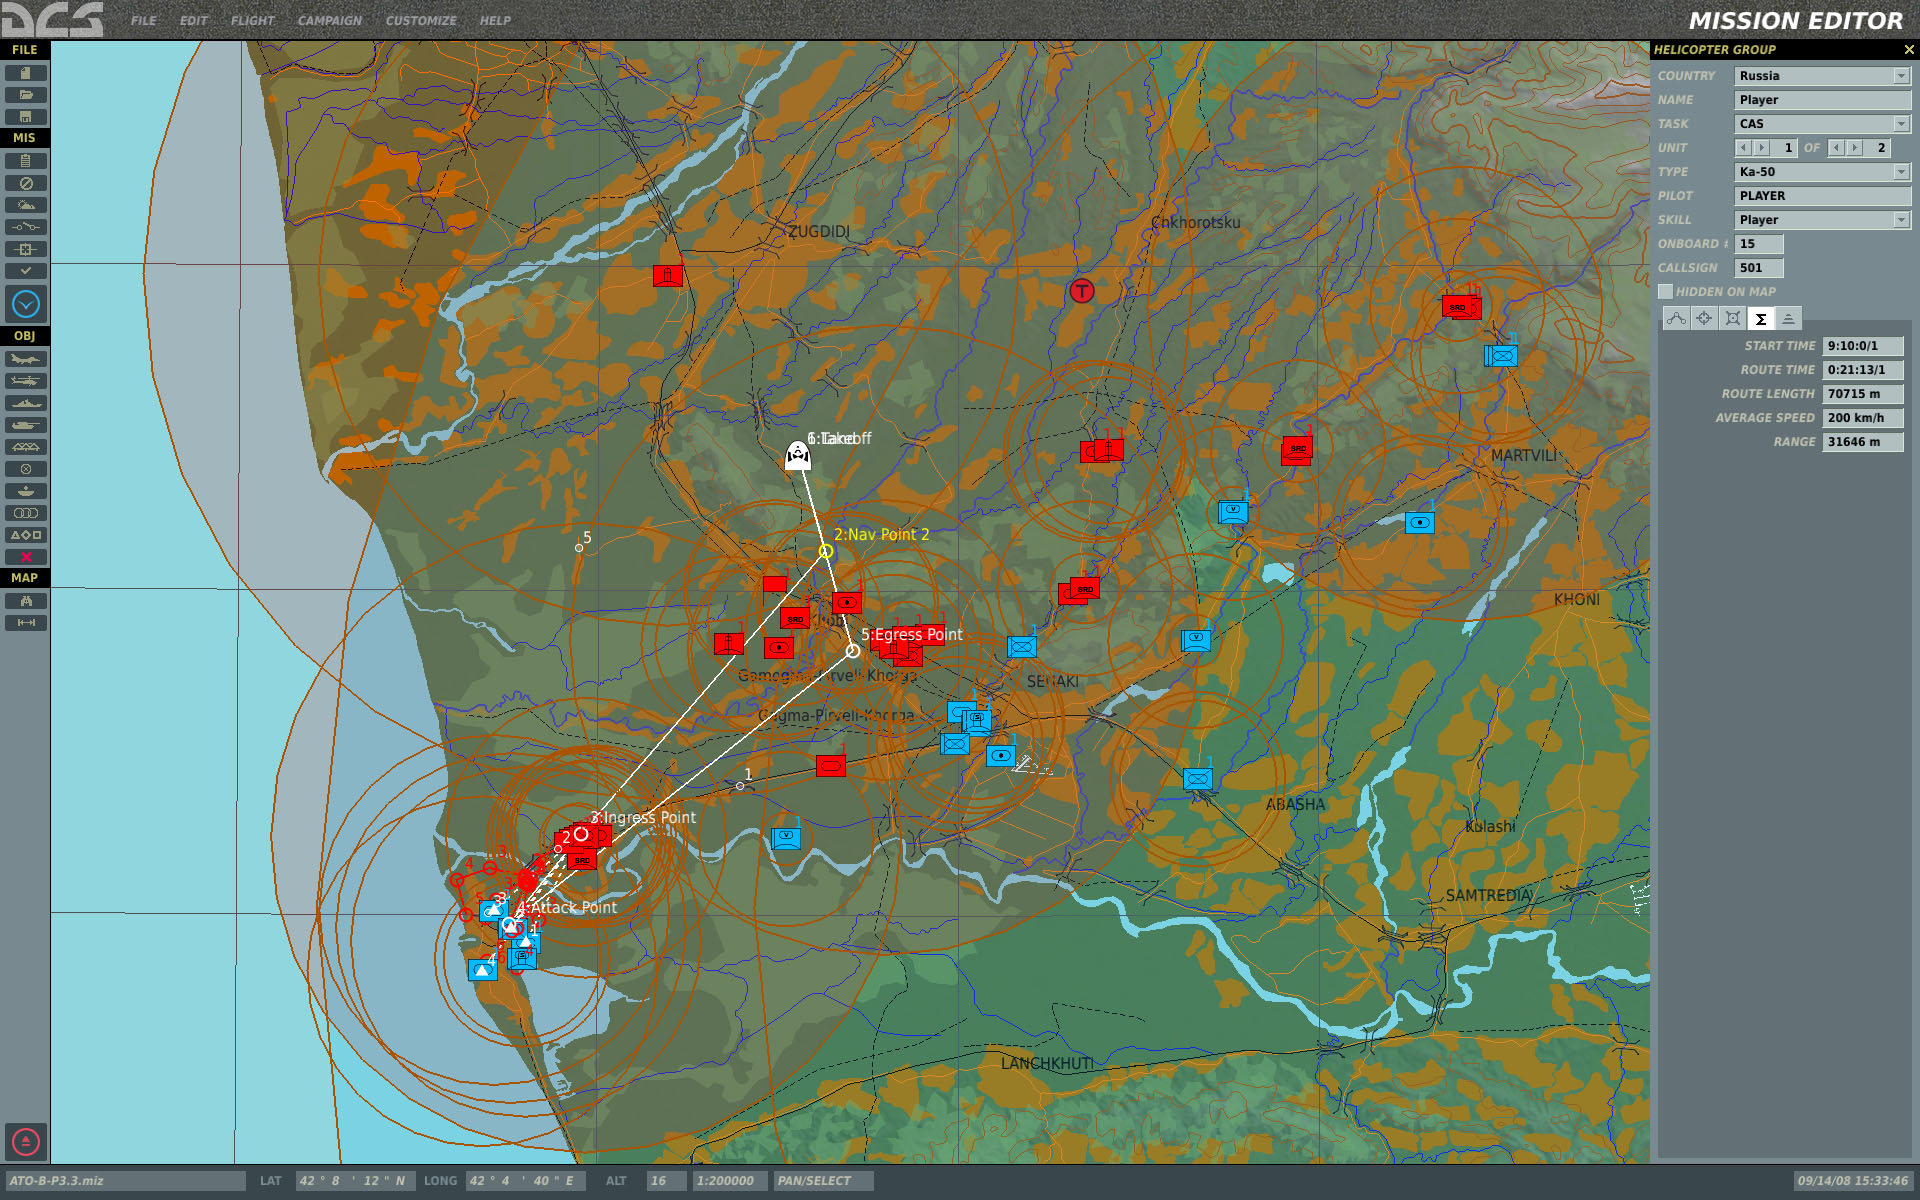Click the Onboard number field 15
This screenshot has width=1920, height=1200.
coord(1759,244)
